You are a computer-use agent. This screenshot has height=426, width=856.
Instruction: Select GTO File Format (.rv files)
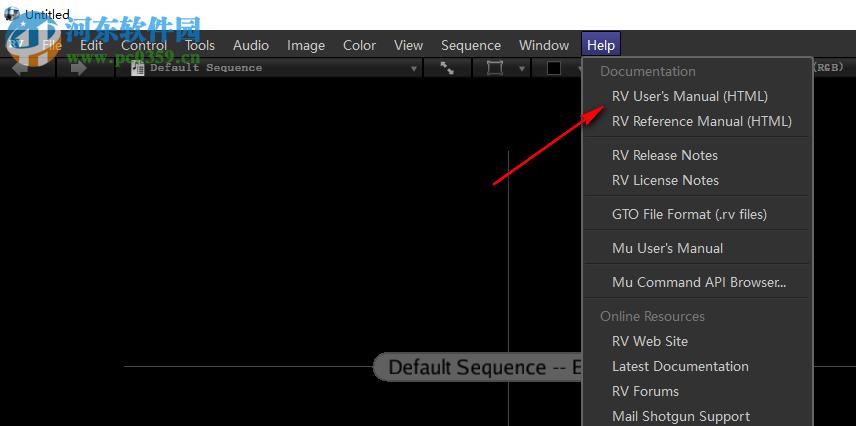pyautogui.click(x=689, y=214)
